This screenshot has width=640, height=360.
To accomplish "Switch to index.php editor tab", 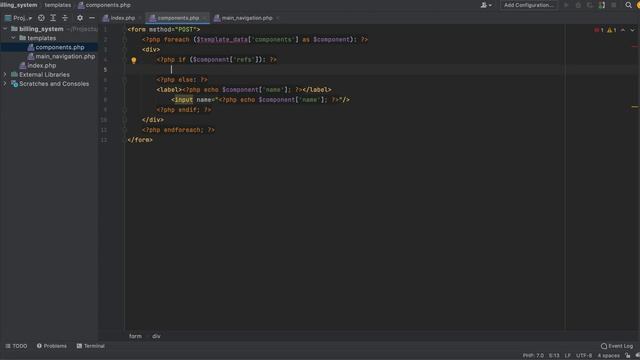I will tap(119, 18).
